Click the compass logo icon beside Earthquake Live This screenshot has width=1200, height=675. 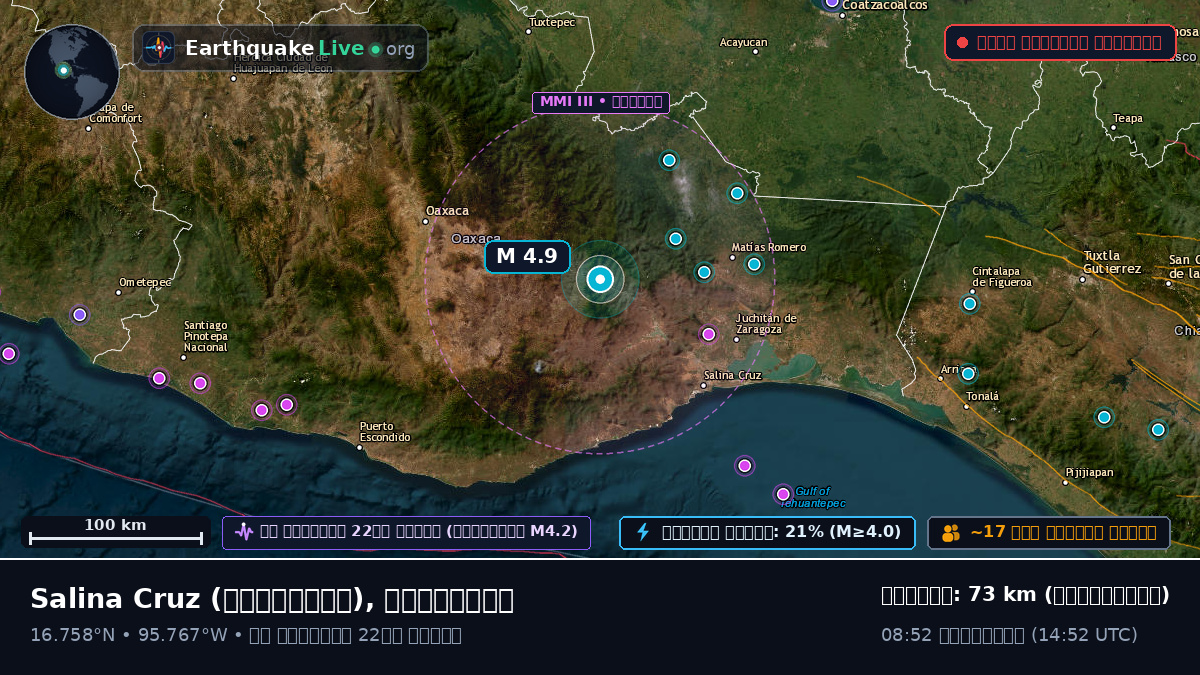158,48
